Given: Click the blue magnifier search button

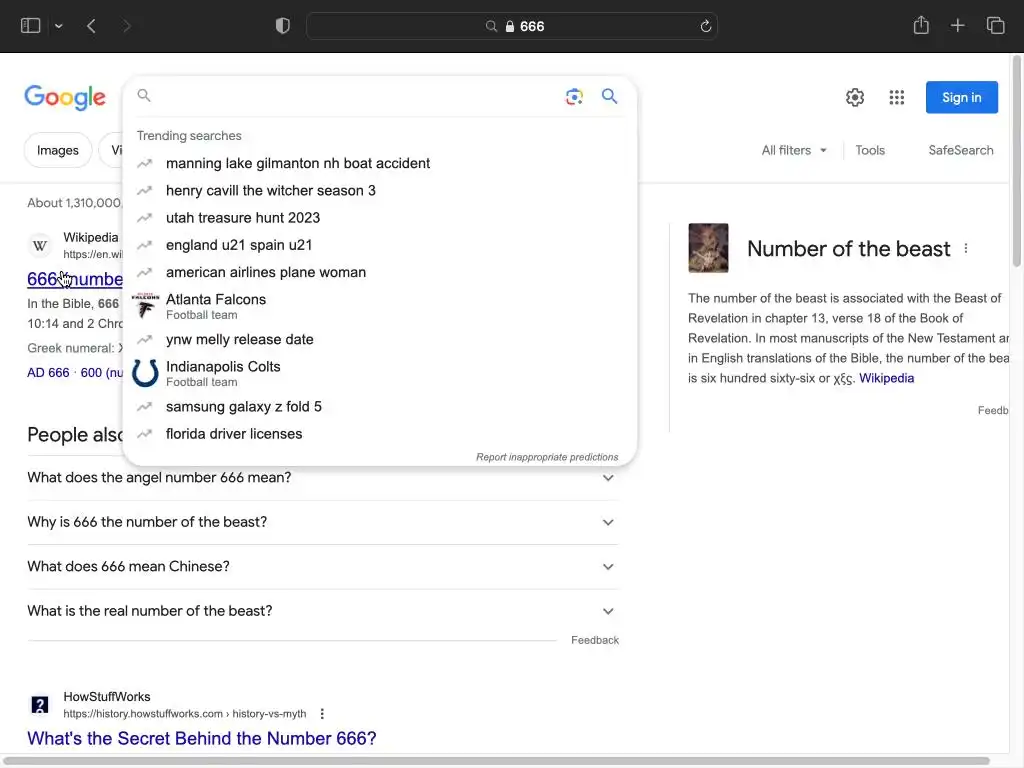Looking at the screenshot, I should [609, 97].
